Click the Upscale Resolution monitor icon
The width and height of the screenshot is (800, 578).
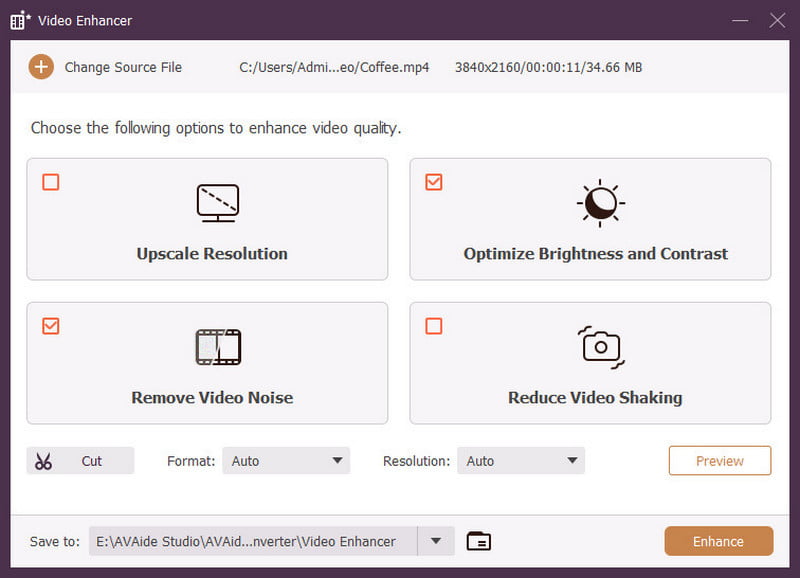tap(217, 203)
